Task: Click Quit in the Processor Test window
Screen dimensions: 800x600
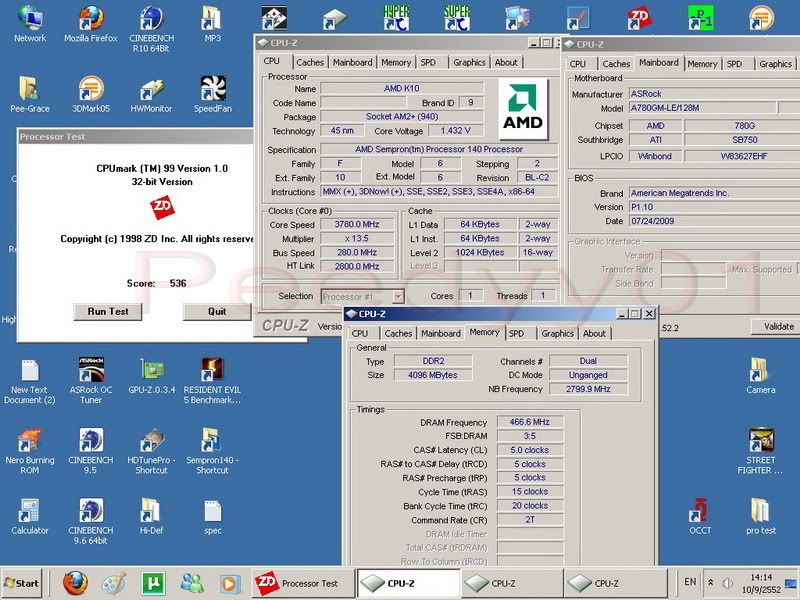Action: coord(217,311)
